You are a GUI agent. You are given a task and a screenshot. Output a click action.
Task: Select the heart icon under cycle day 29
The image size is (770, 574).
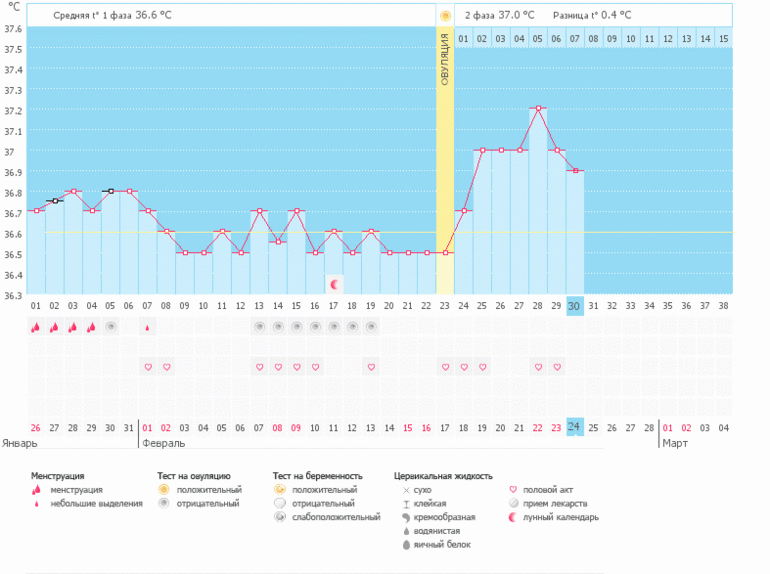coord(557,367)
